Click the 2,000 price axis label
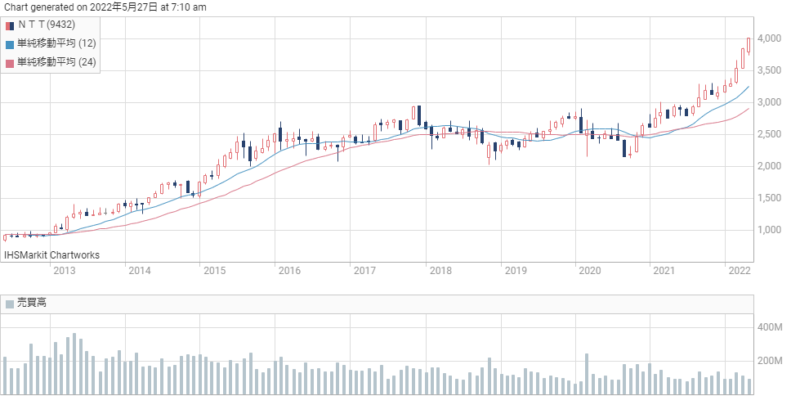The height and width of the screenshot is (396, 800). point(770,166)
